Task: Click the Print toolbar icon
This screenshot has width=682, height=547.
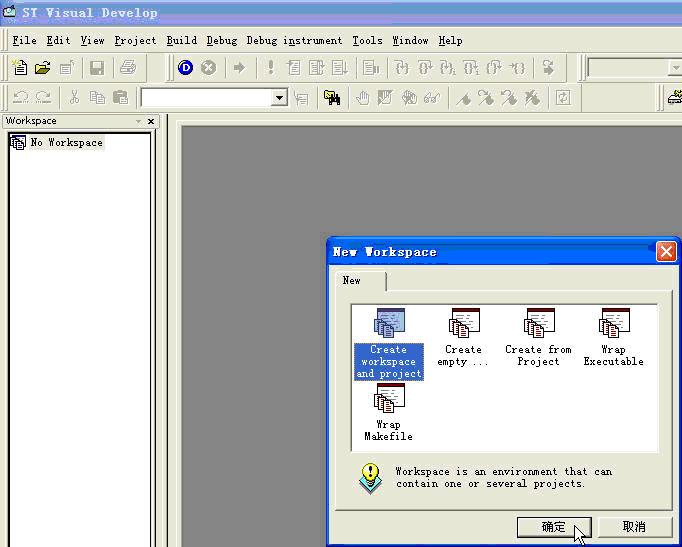Action: (x=128, y=67)
